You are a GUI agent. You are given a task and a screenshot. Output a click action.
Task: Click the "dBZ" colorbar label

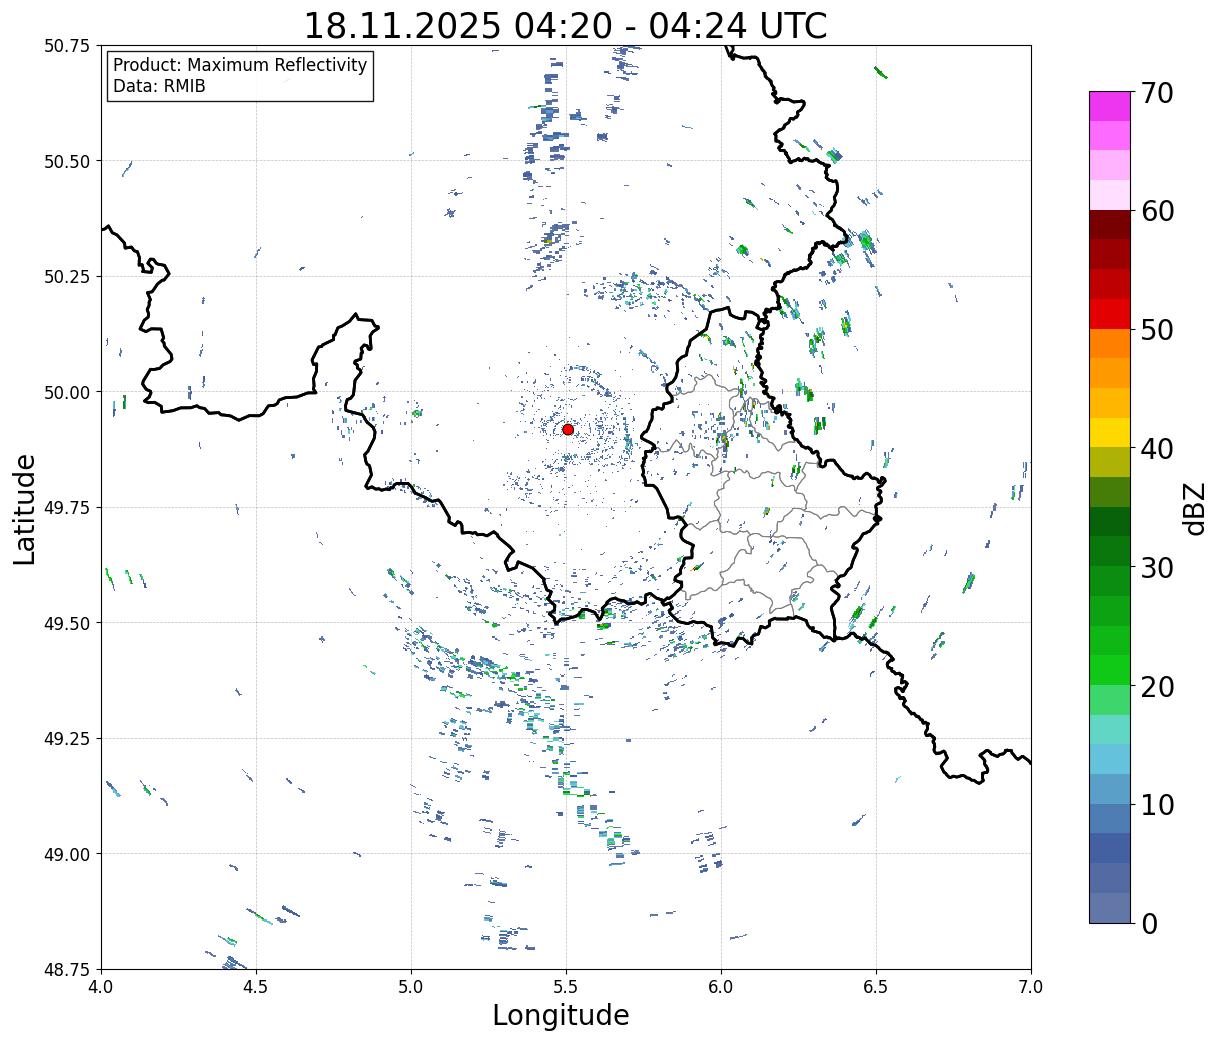point(1194,508)
